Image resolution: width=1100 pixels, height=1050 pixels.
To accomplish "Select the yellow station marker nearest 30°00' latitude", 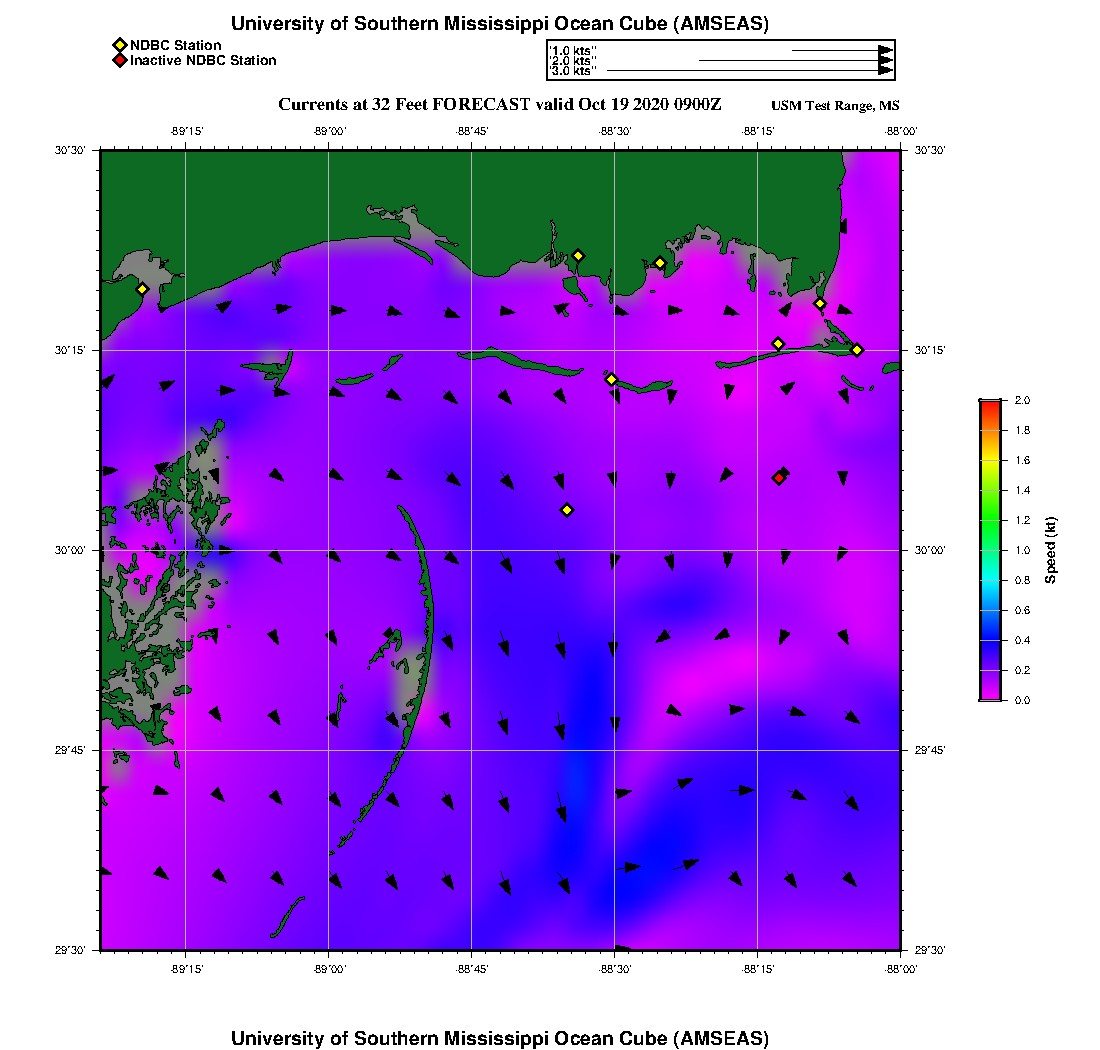I will (567, 510).
